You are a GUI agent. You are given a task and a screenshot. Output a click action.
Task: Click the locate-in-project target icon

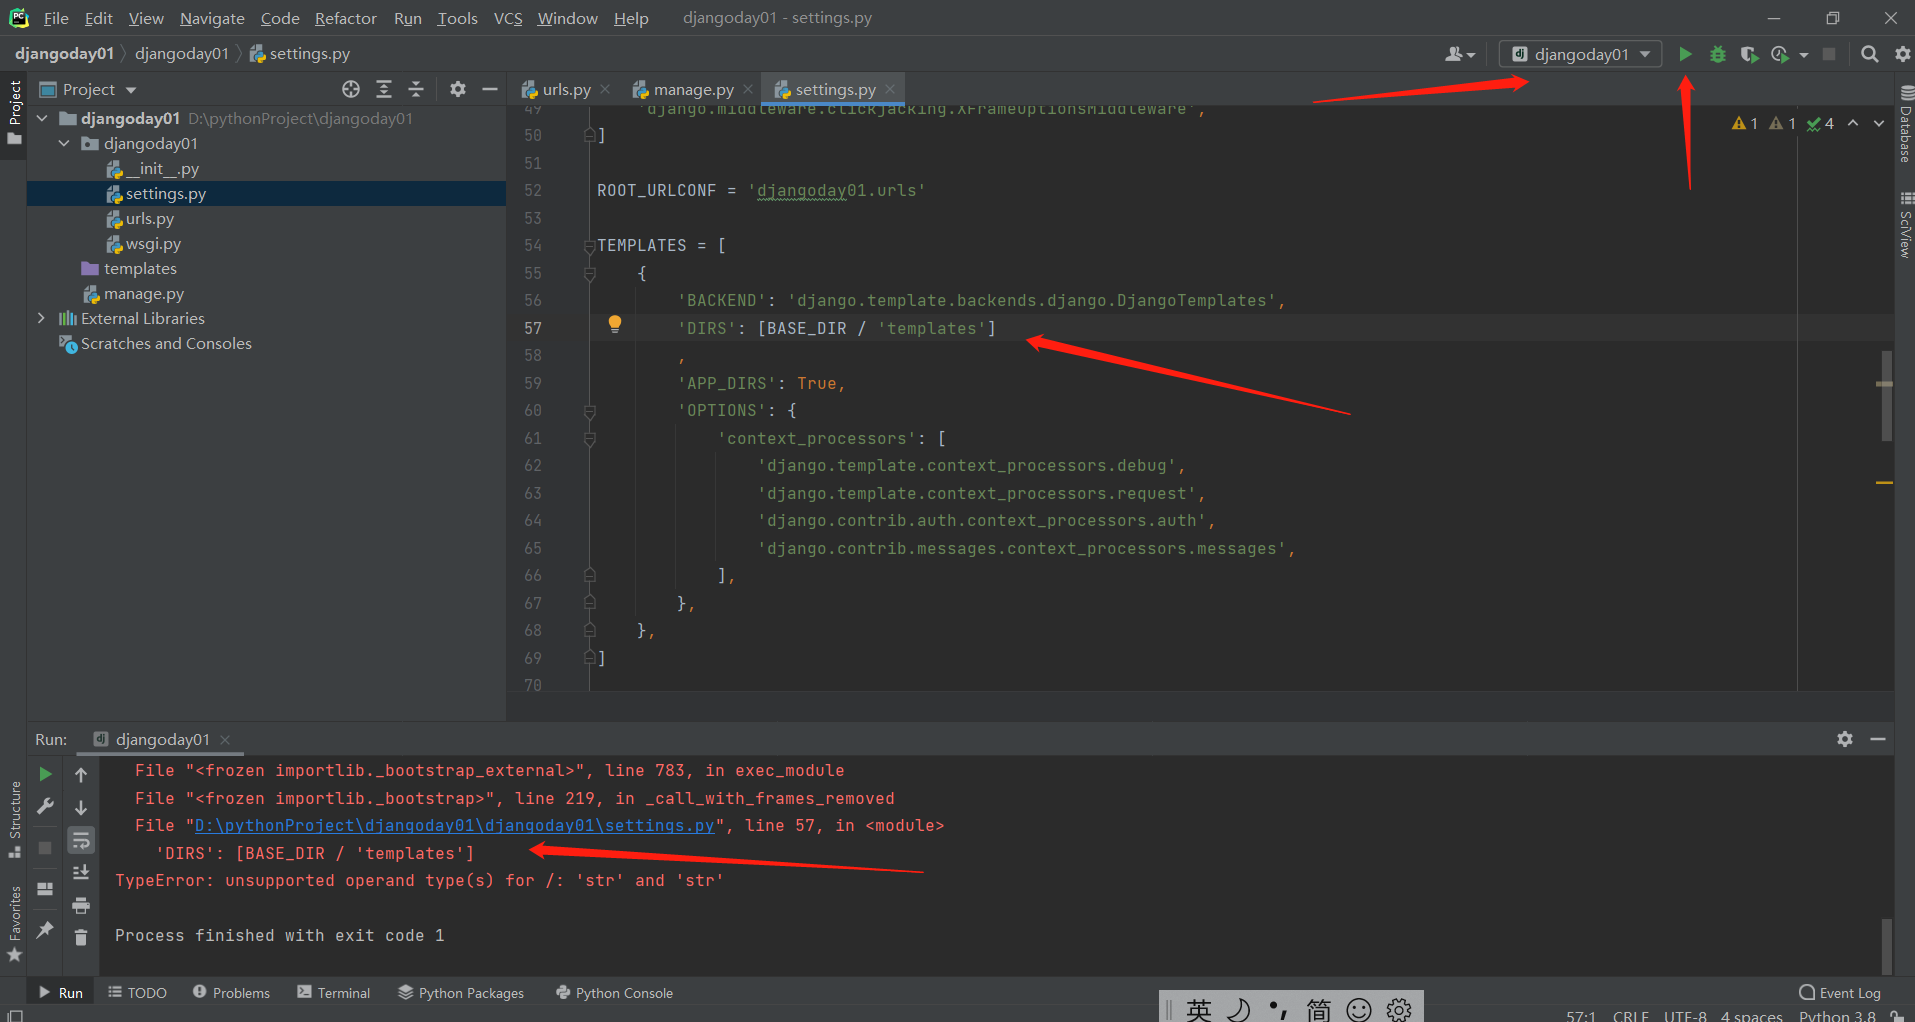pyautogui.click(x=350, y=89)
